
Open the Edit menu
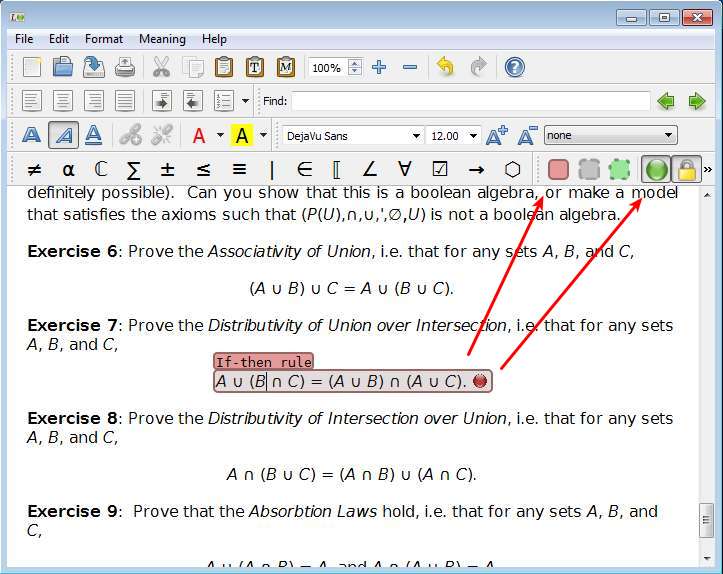59,39
